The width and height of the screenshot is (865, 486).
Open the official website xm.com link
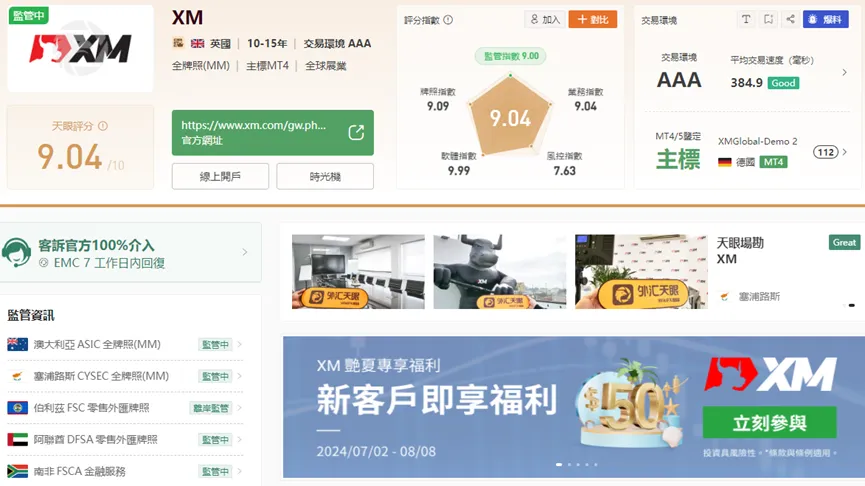pyautogui.click(x=273, y=132)
